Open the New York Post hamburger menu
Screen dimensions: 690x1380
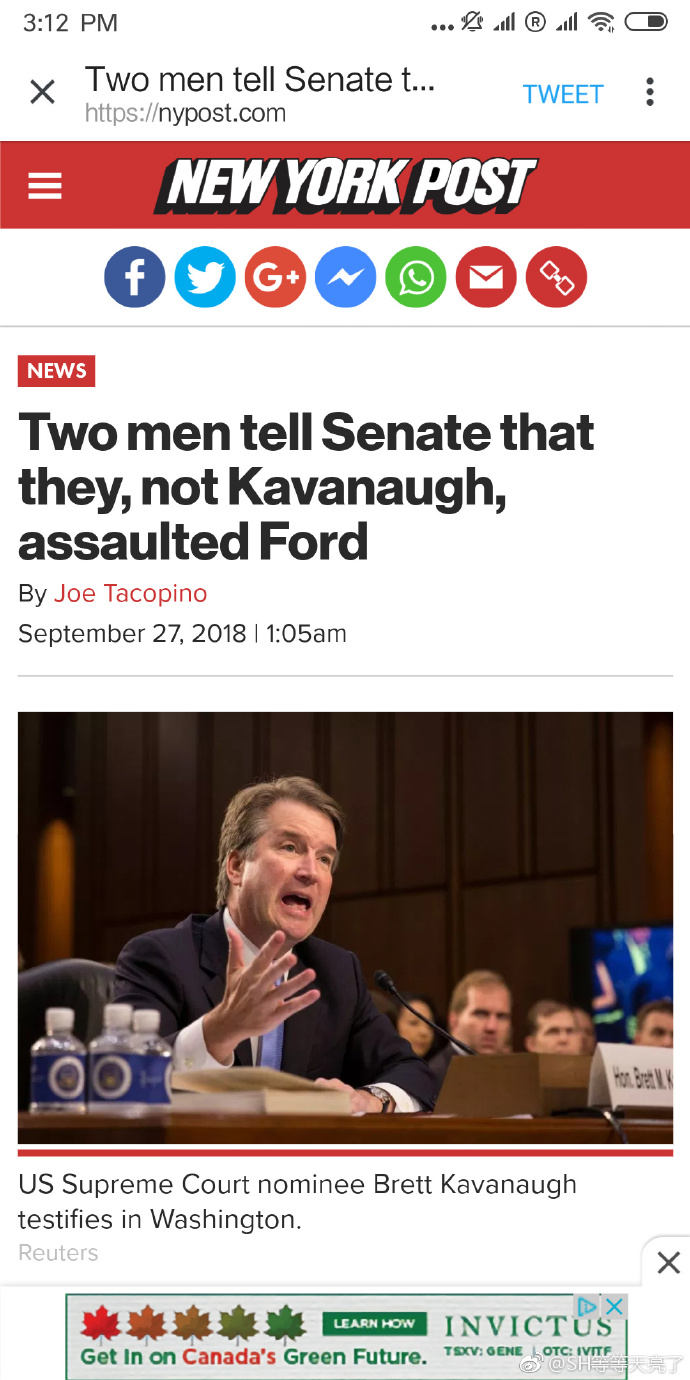pyautogui.click(x=45, y=186)
